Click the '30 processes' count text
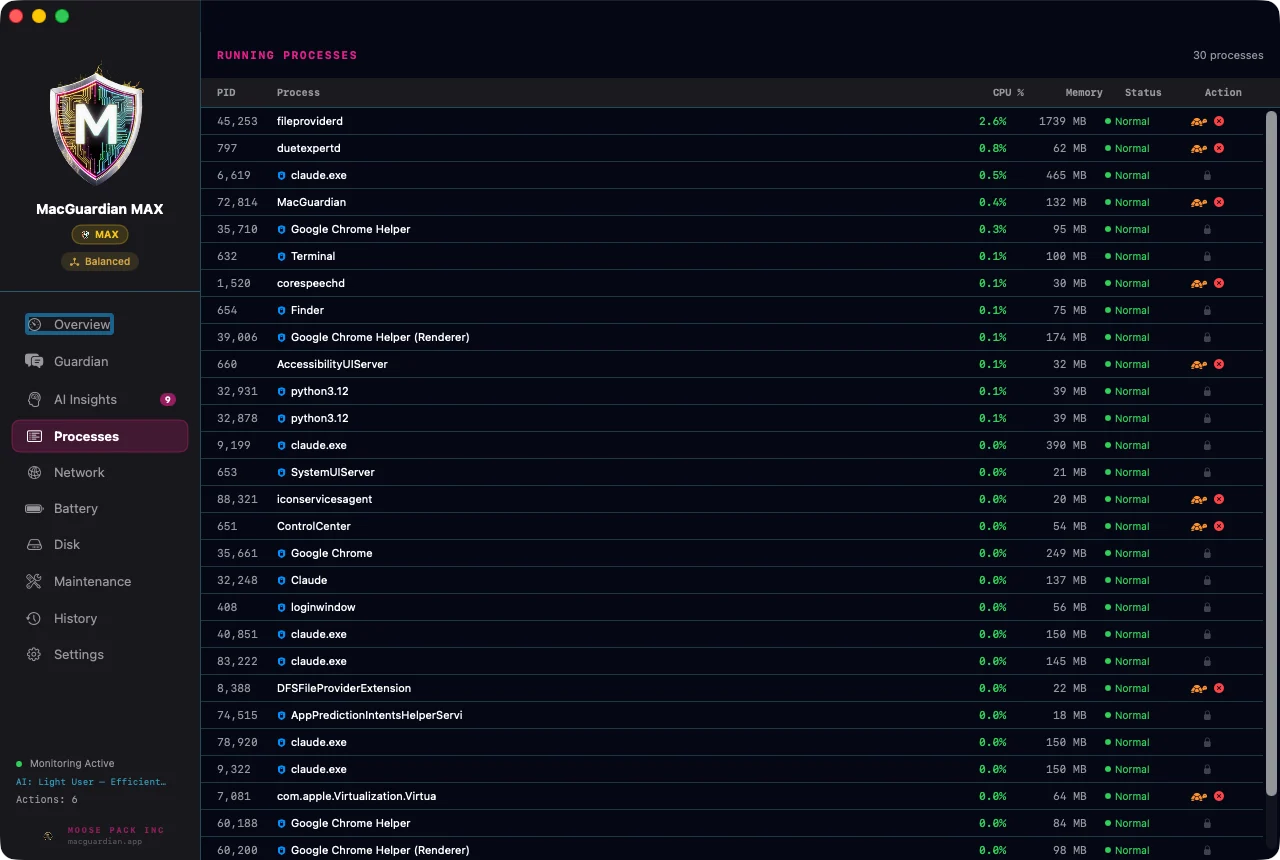Viewport: 1280px width, 860px height. click(1228, 55)
